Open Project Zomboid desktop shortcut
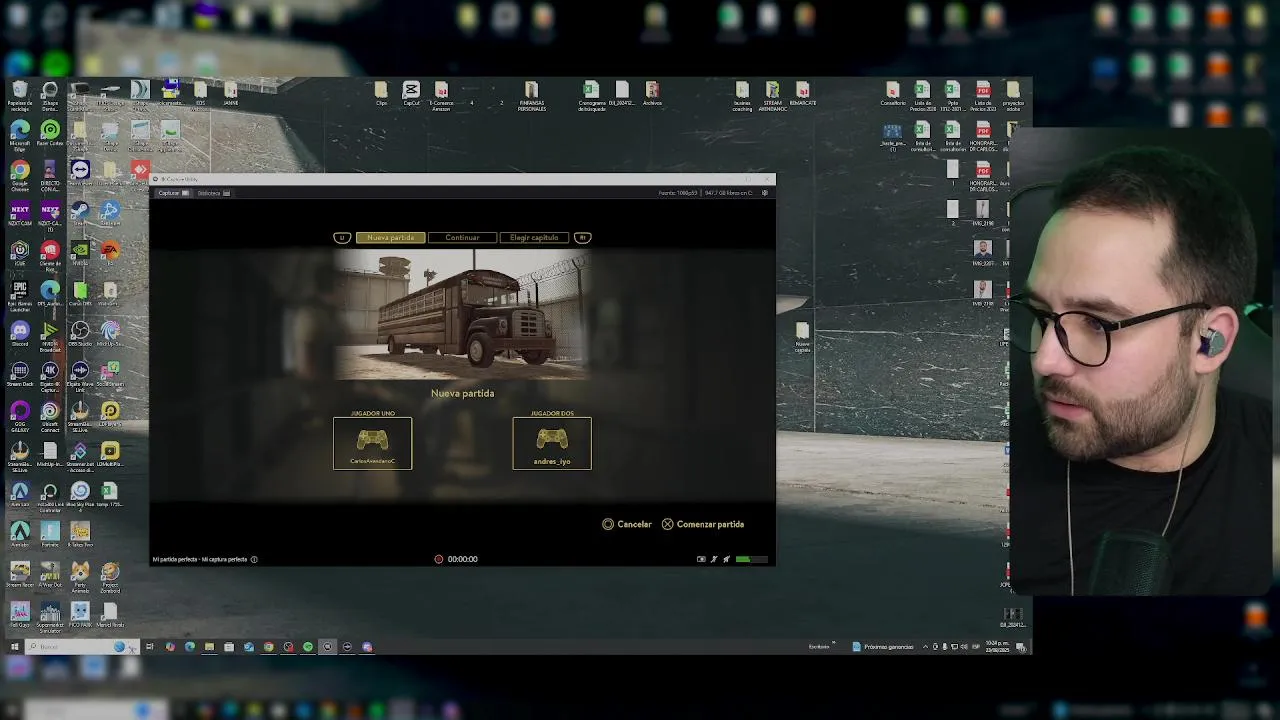Screen dimensions: 1280x720 (110, 576)
